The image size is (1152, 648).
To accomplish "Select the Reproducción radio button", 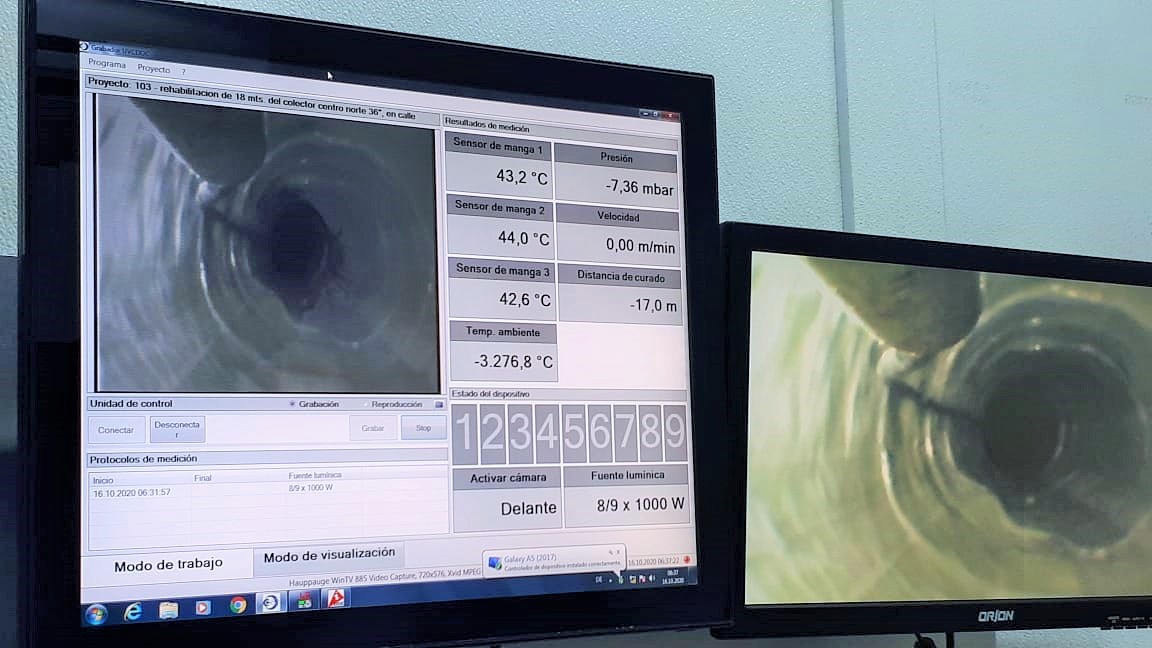I will (x=366, y=405).
